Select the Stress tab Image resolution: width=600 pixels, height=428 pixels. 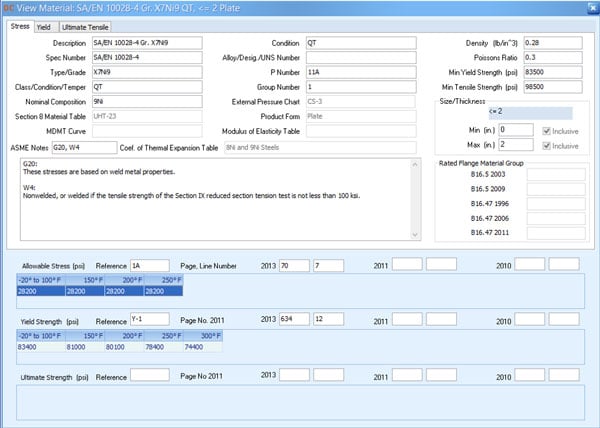(x=19, y=27)
